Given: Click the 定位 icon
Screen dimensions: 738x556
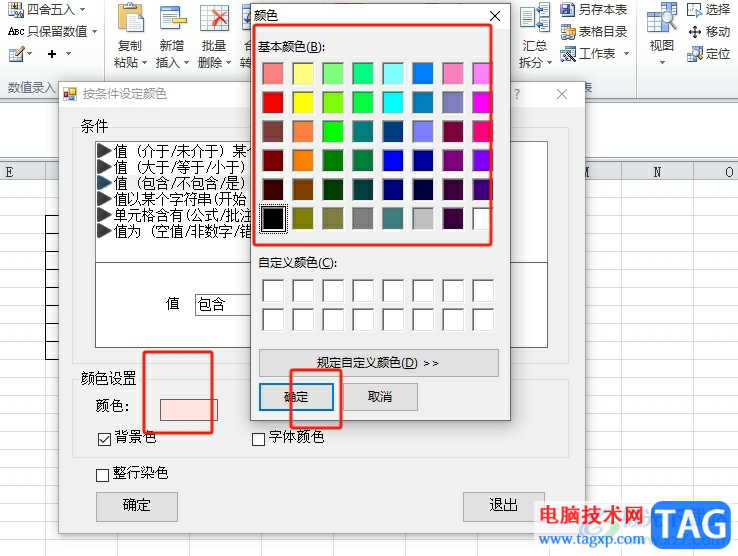Looking at the screenshot, I should pos(695,54).
